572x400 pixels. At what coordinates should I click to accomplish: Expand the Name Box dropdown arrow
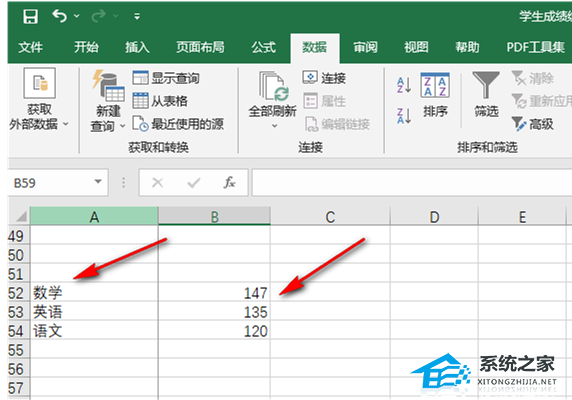(x=98, y=182)
